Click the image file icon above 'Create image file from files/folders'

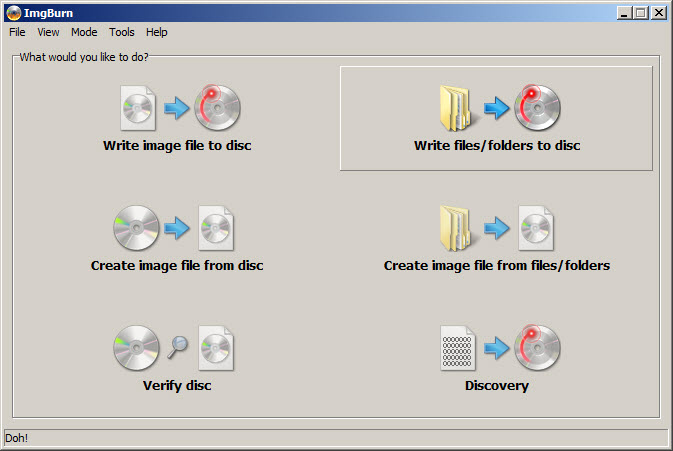[x=536, y=228]
